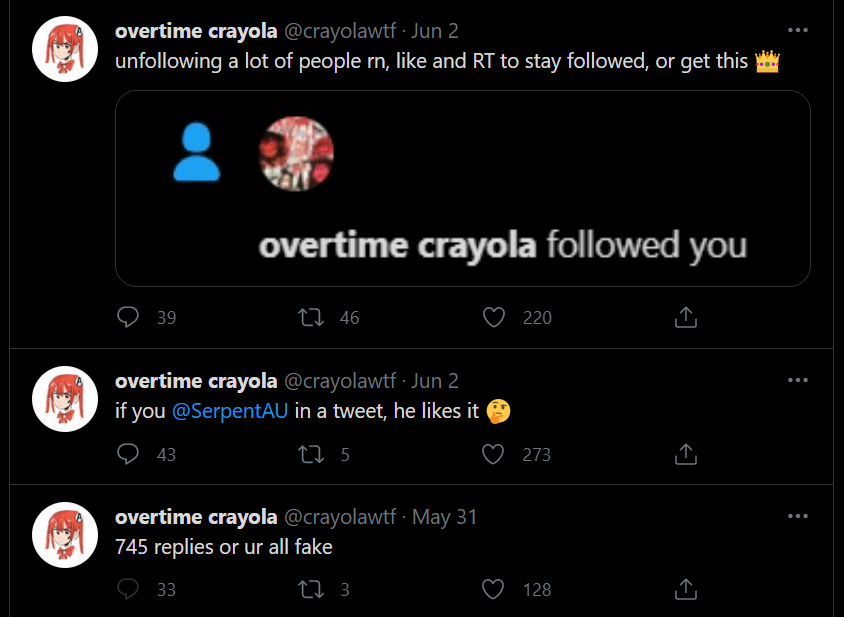The width and height of the screenshot is (844, 617).
Task: Open more options on the unfollowing tweet
Action: pos(797,30)
